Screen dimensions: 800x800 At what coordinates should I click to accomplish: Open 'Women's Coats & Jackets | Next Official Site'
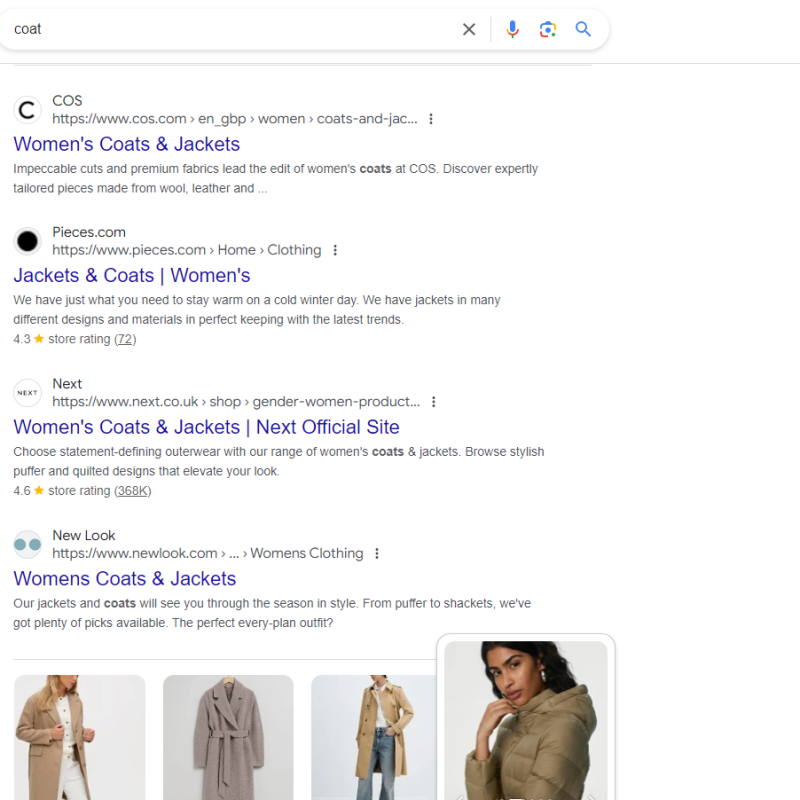coord(206,428)
